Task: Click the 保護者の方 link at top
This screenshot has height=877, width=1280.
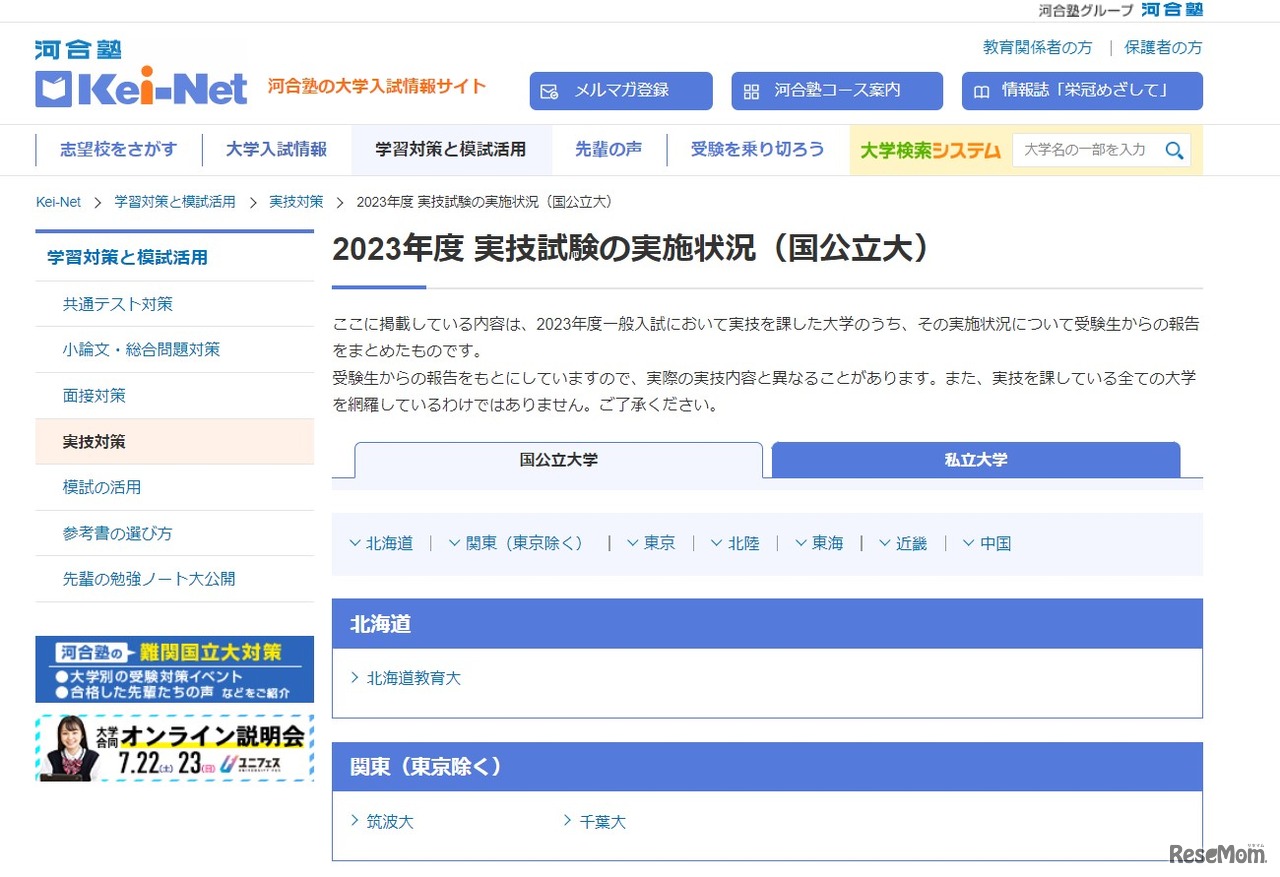Action: 1163,46
